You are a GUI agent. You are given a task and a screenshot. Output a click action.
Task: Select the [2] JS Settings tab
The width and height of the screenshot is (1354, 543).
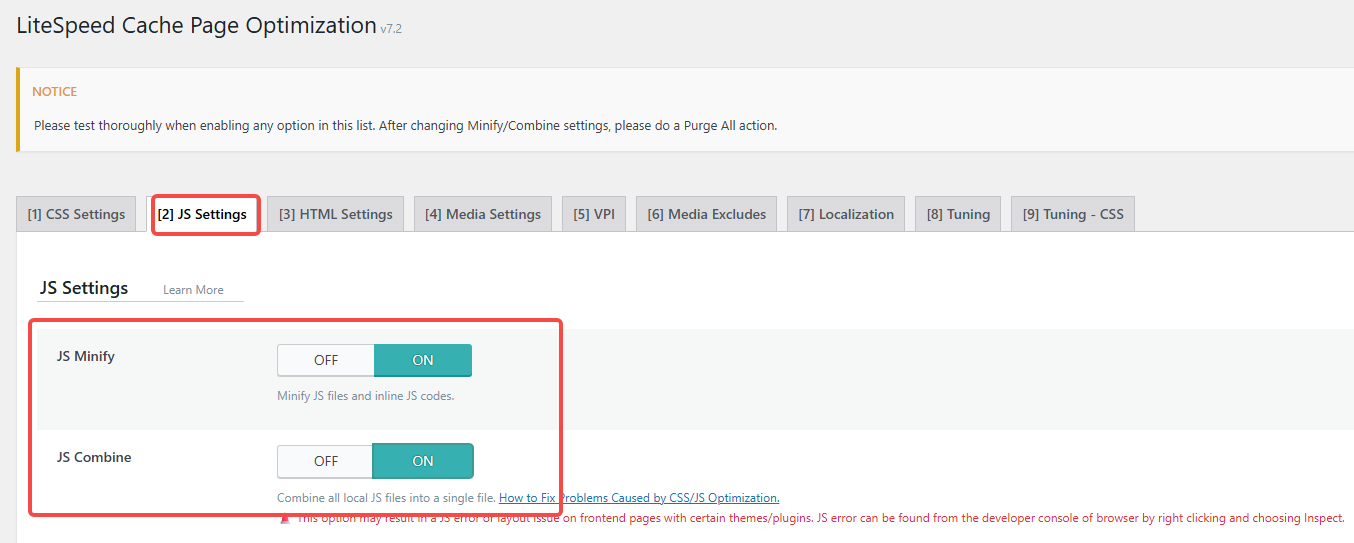coord(202,214)
